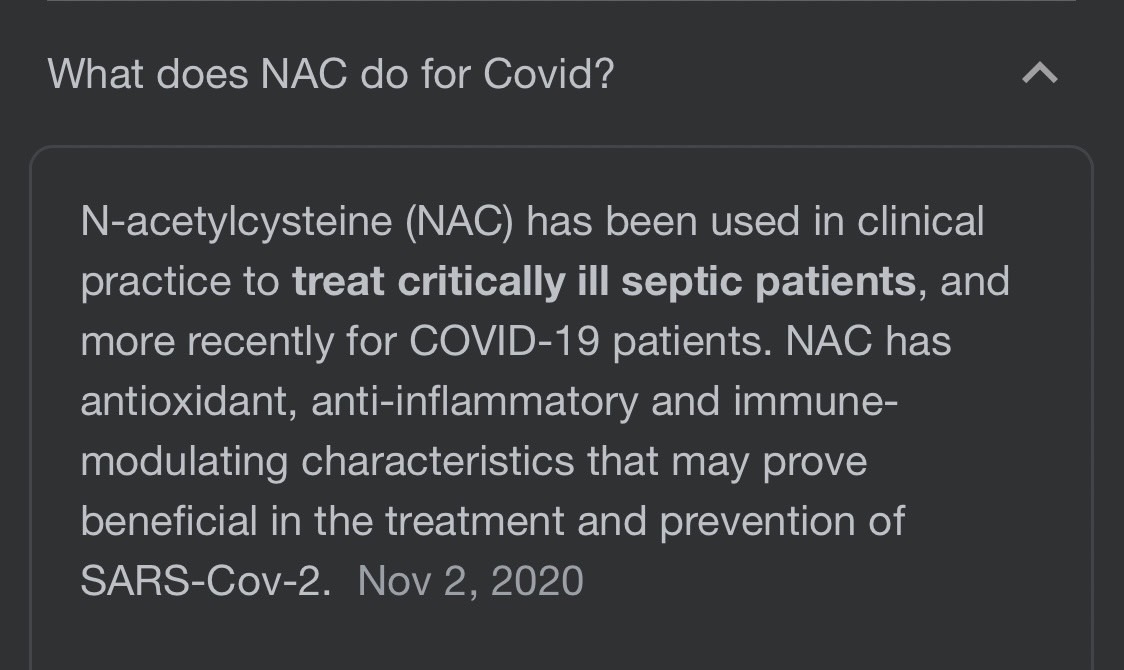
Task: Click the word "beneficial" in the snippet
Action: tap(169, 521)
